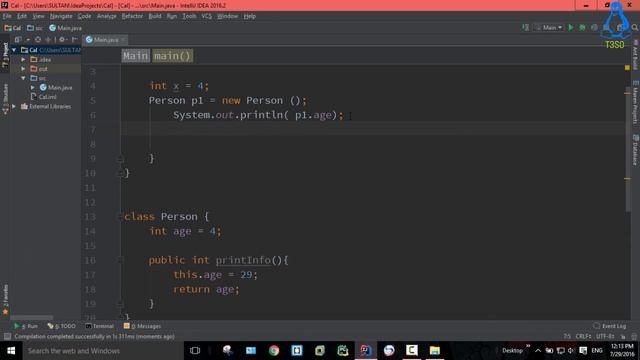Open the Navigate menu
640x360 pixels.
(x=61, y=16)
